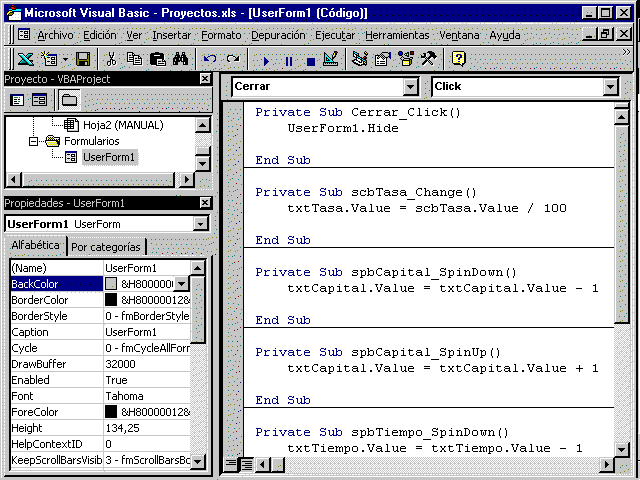Click project tree horizontal scroll right arrow
Screen dimensions: 640x480
pos(187,179)
